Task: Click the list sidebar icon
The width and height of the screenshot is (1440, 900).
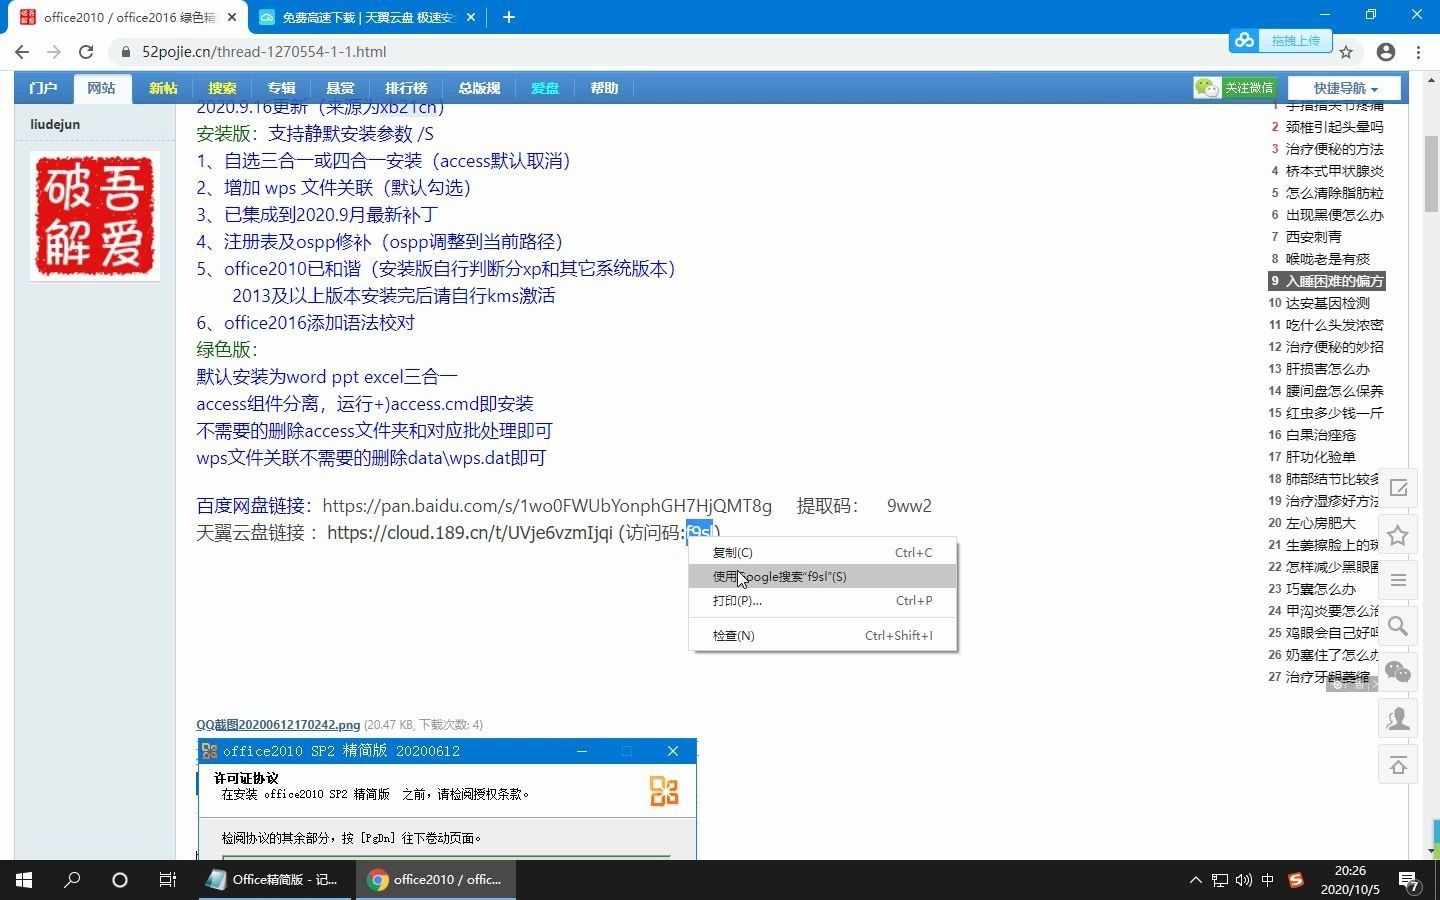Action: coord(1398,580)
